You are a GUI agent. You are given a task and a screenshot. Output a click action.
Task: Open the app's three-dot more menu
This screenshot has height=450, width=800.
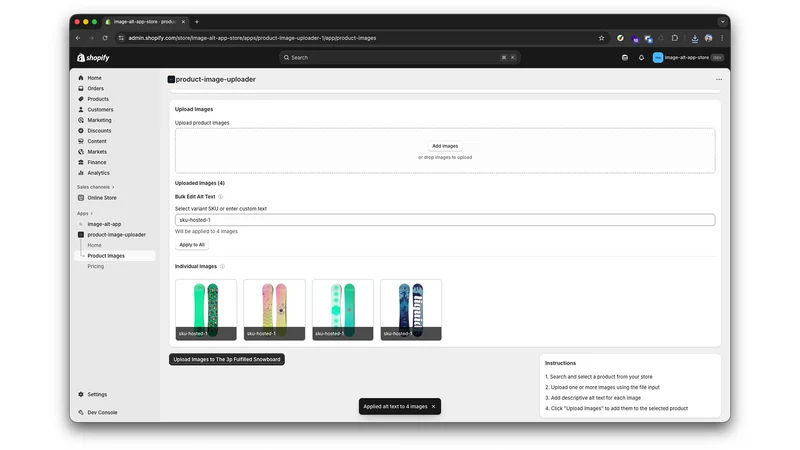(719, 80)
